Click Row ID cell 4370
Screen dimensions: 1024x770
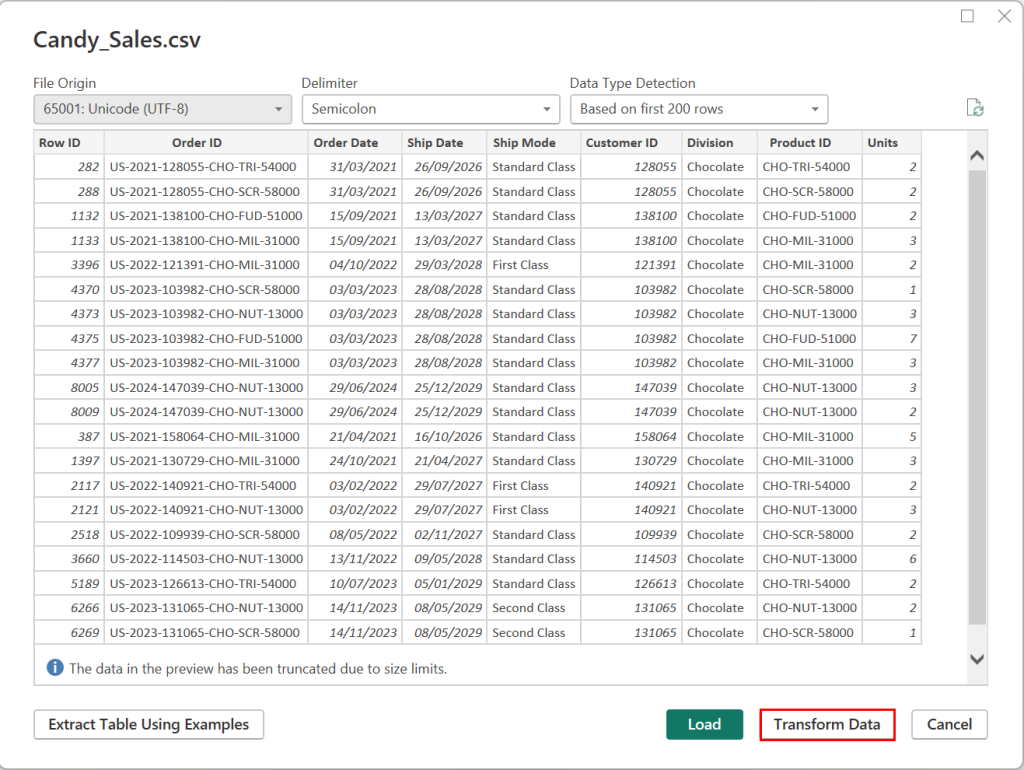pyautogui.click(x=69, y=289)
